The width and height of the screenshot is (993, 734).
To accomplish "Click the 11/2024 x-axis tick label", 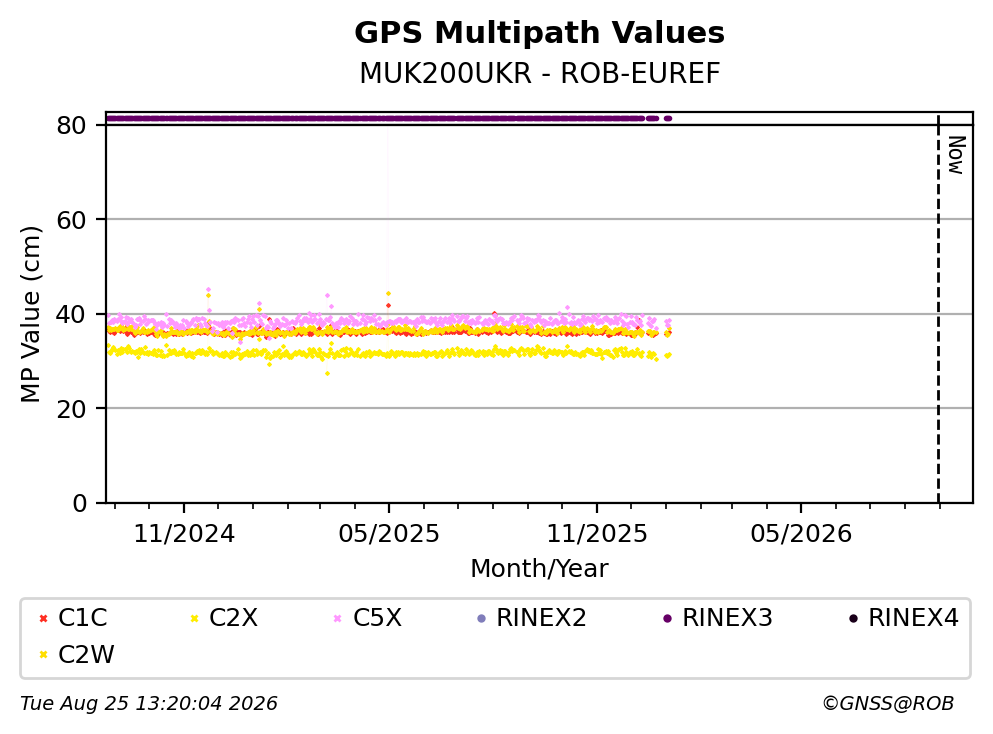I will tap(184, 534).
